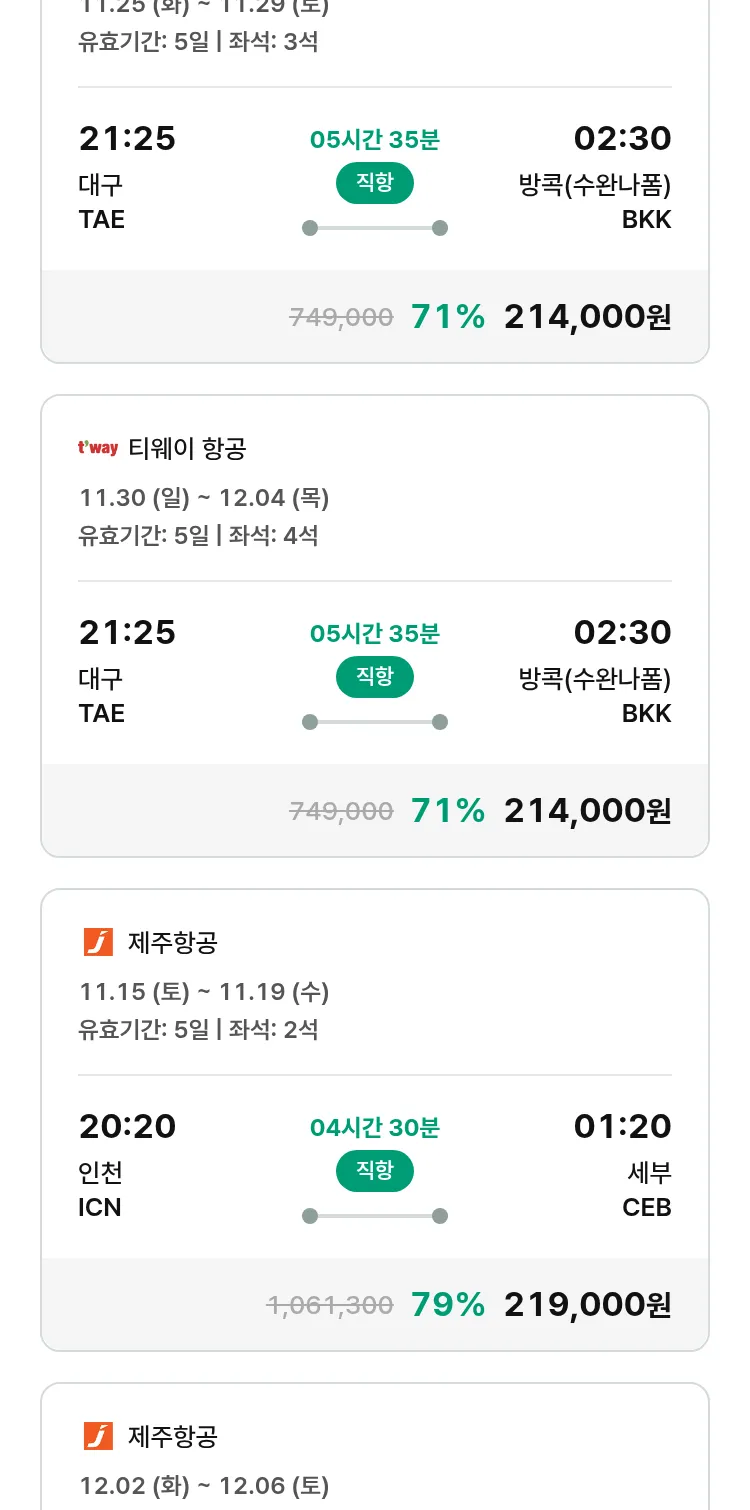This screenshot has height=1510, width=750.
Task: Click the struck-through 1,061,300 original price
Action: (330, 1305)
